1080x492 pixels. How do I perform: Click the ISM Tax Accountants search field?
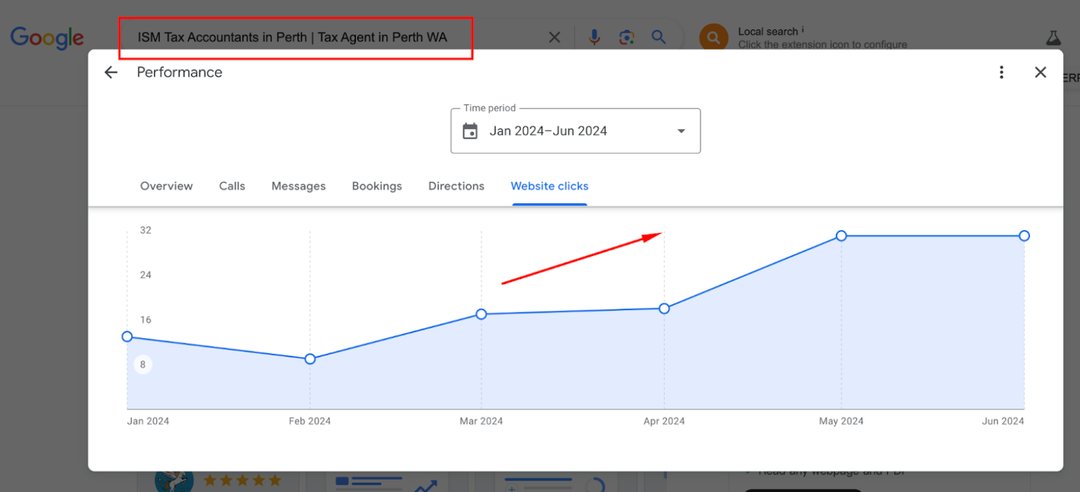pyautogui.click(x=295, y=38)
